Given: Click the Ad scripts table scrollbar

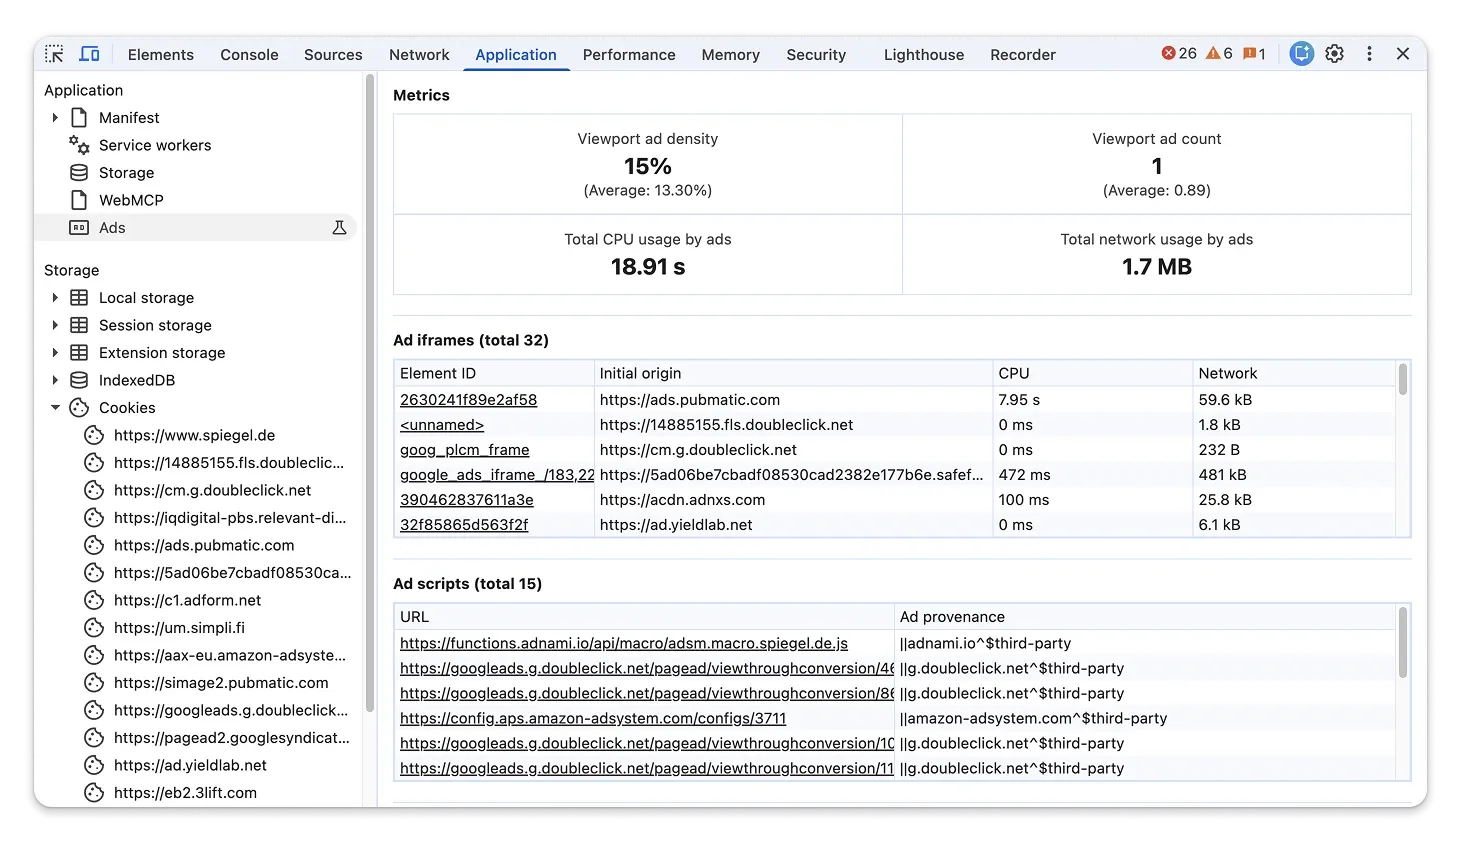Looking at the screenshot, I should tap(1403, 643).
